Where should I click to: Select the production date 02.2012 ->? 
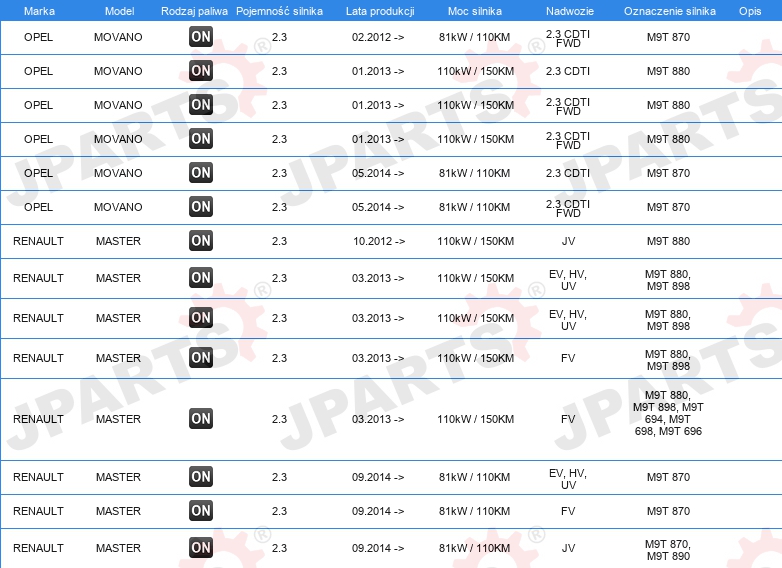tap(378, 37)
